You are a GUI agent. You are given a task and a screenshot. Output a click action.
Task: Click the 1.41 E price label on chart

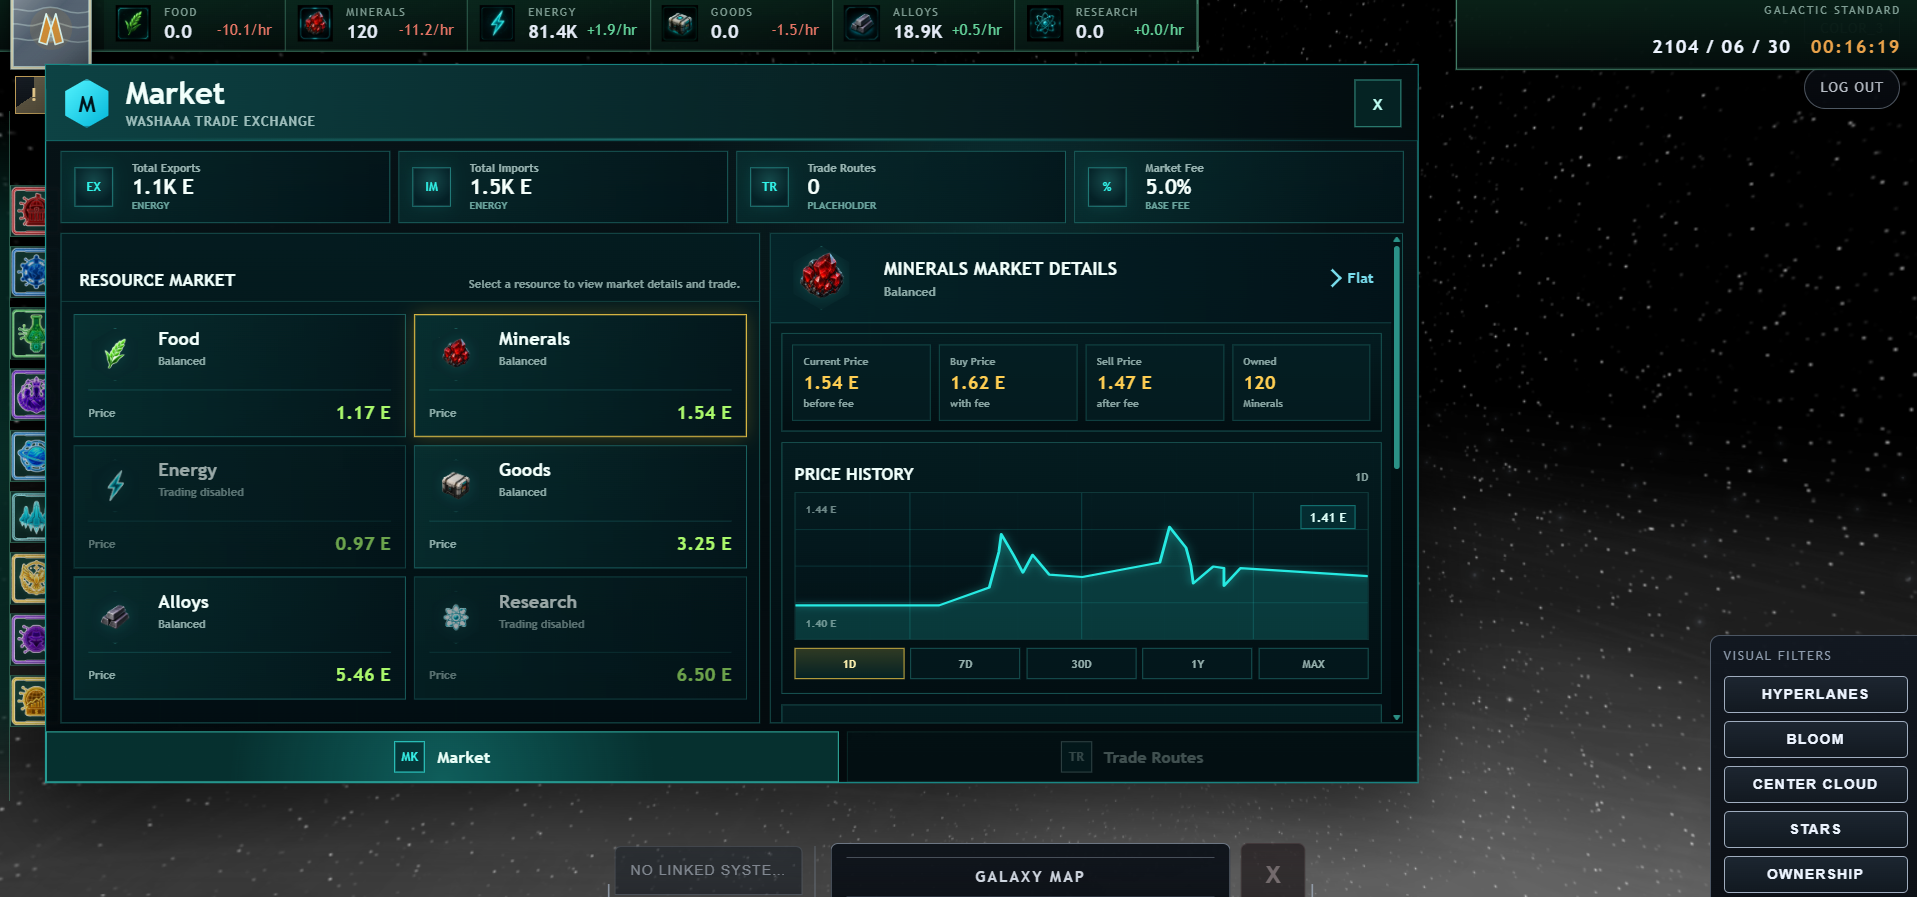(1327, 517)
